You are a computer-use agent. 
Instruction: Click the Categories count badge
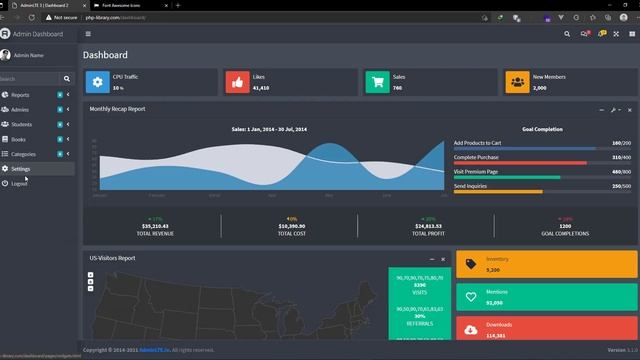[x=60, y=154]
